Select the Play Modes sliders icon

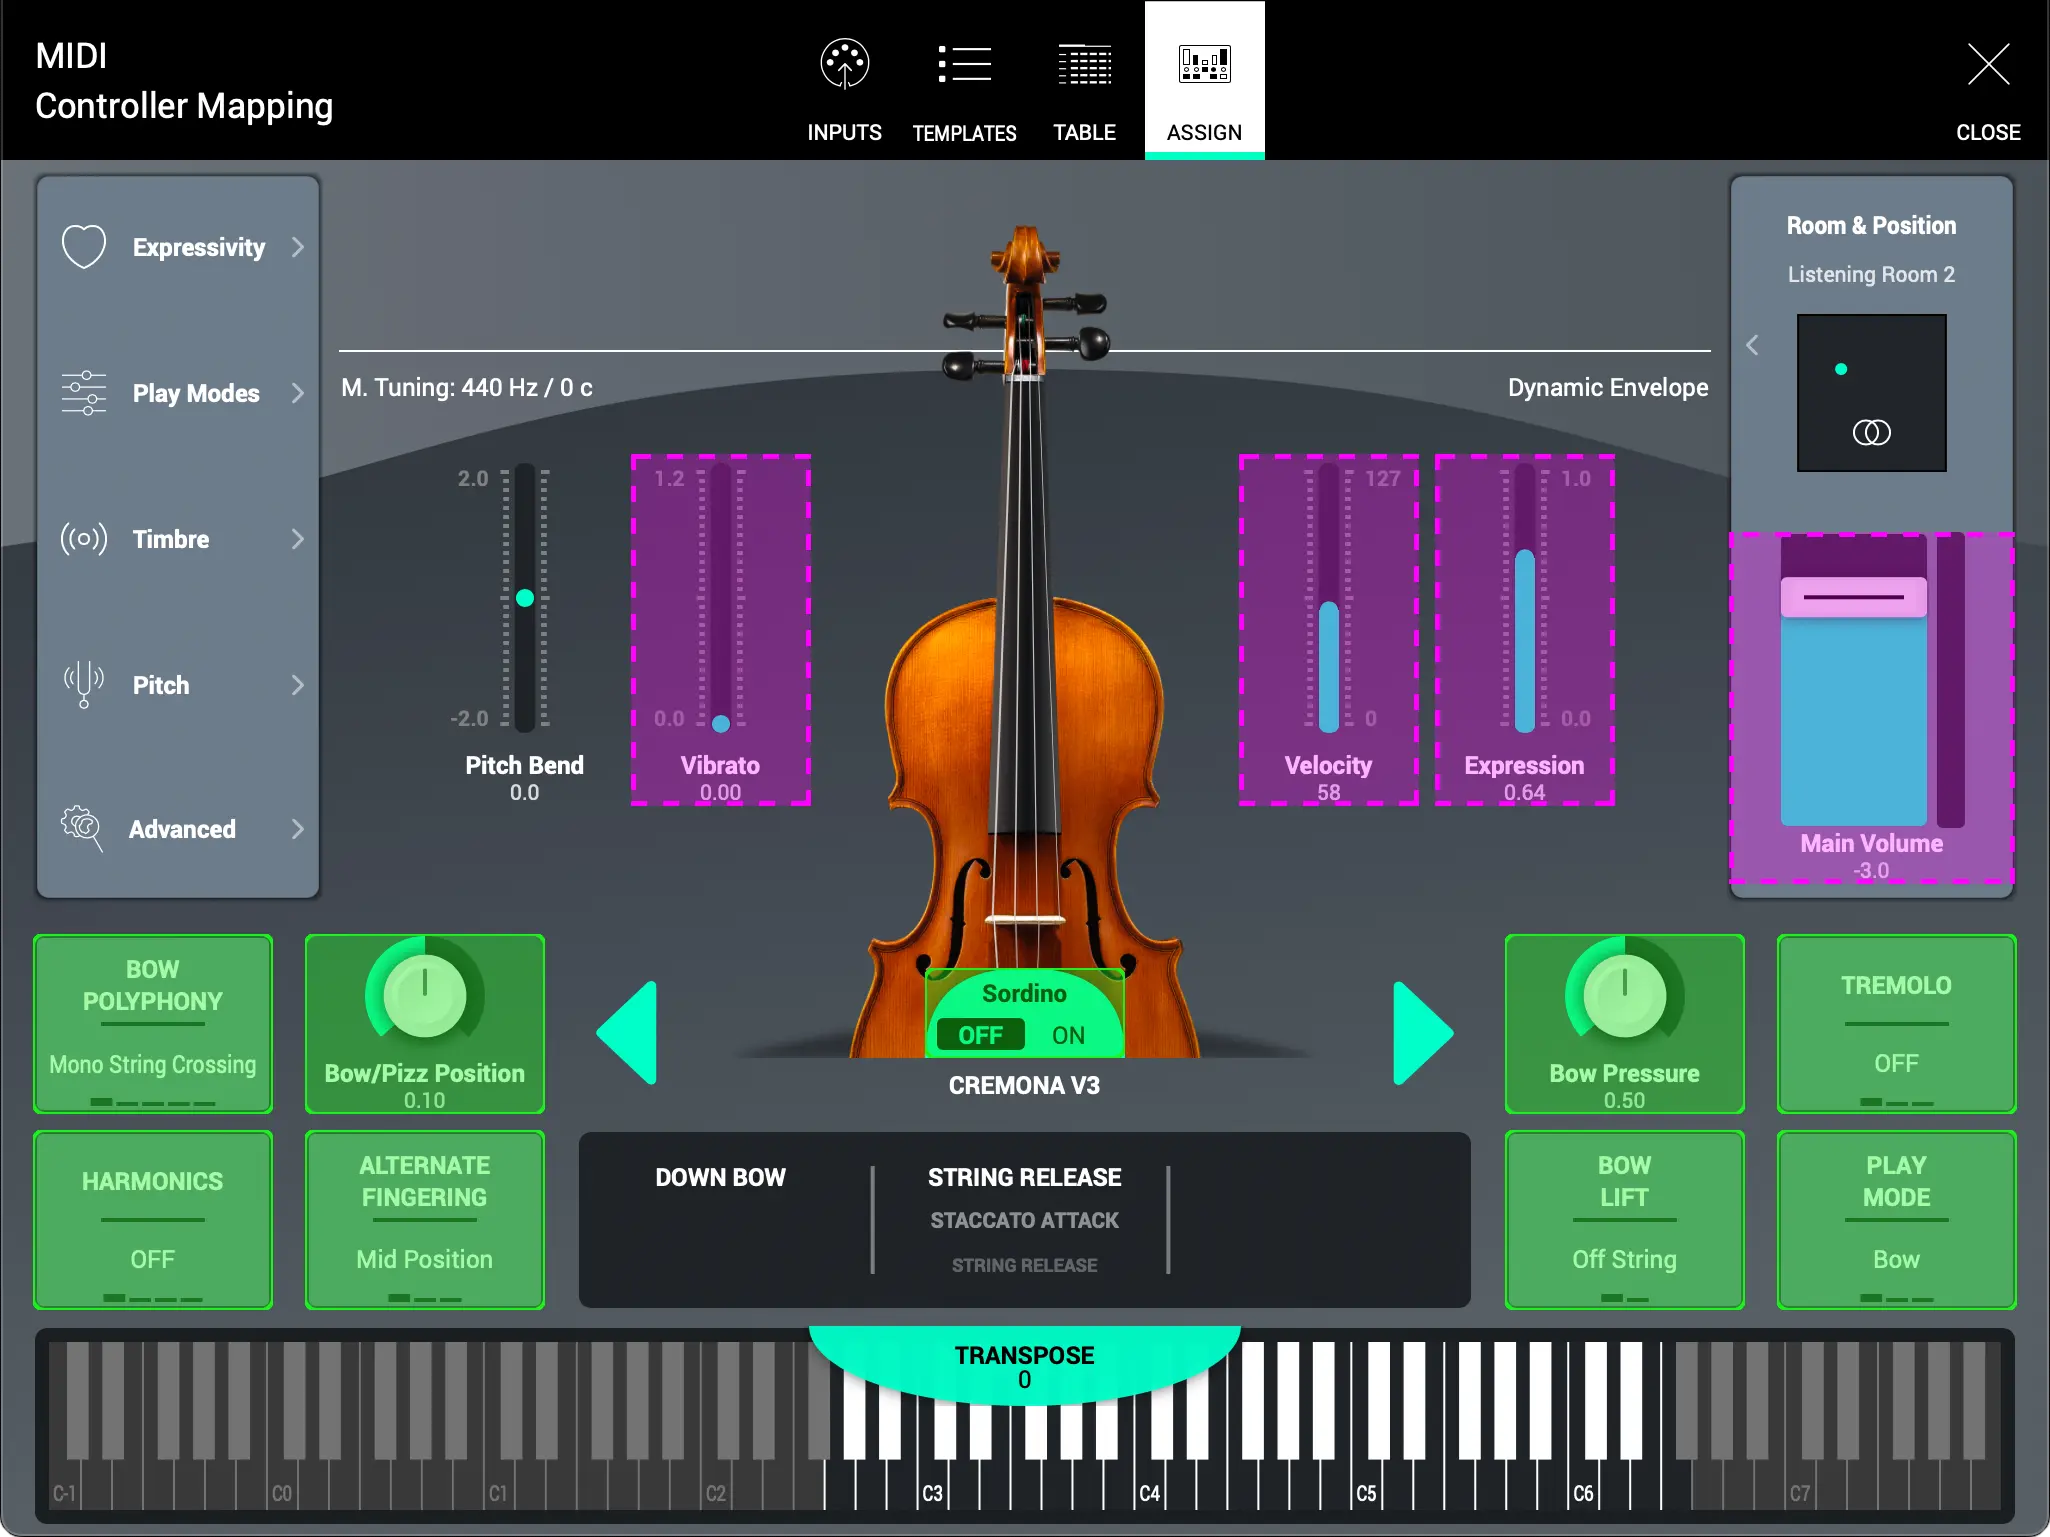coord(84,393)
